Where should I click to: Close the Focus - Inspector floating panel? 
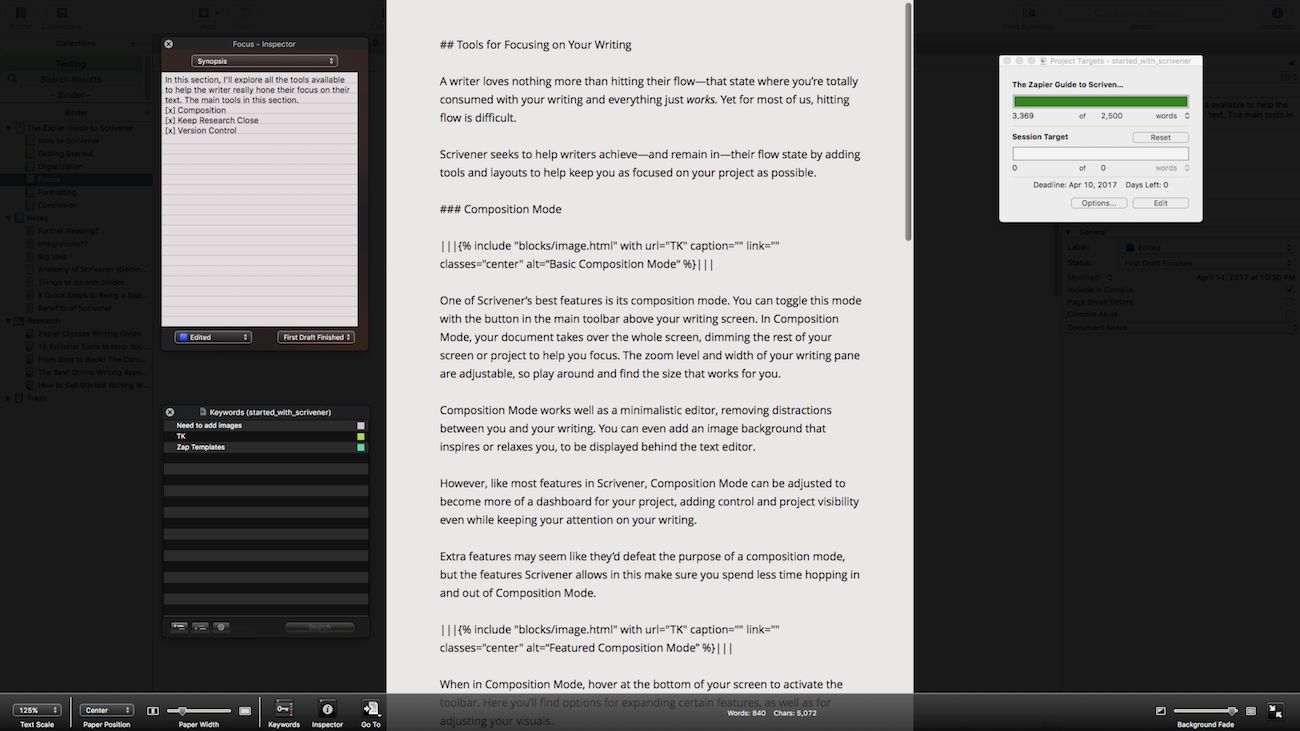pyautogui.click(x=168, y=44)
